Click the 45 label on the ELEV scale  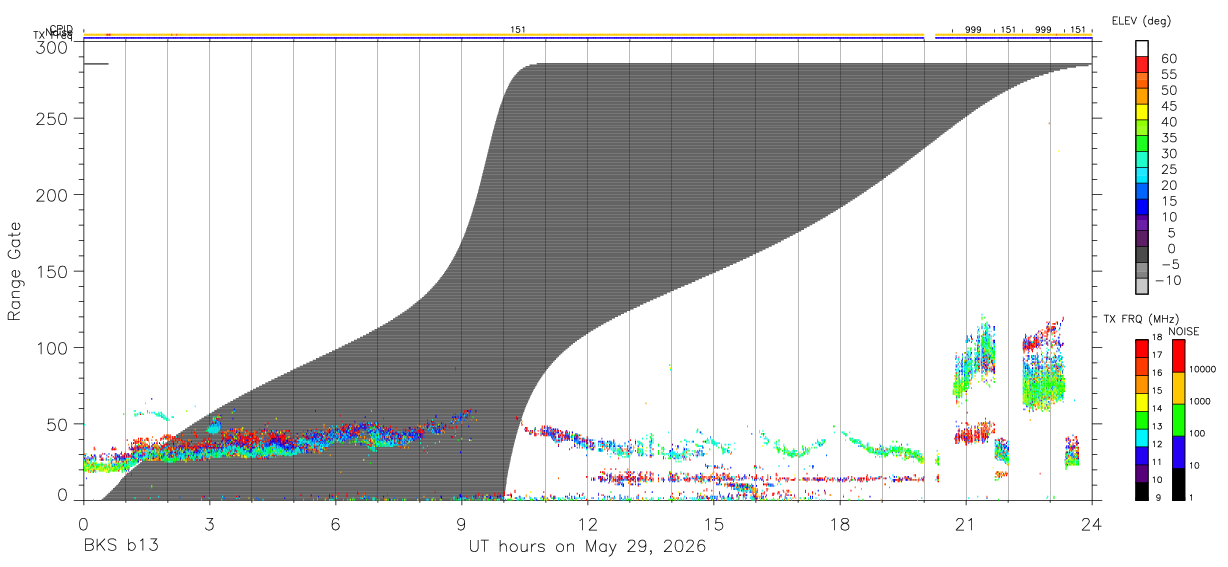pos(1169,106)
